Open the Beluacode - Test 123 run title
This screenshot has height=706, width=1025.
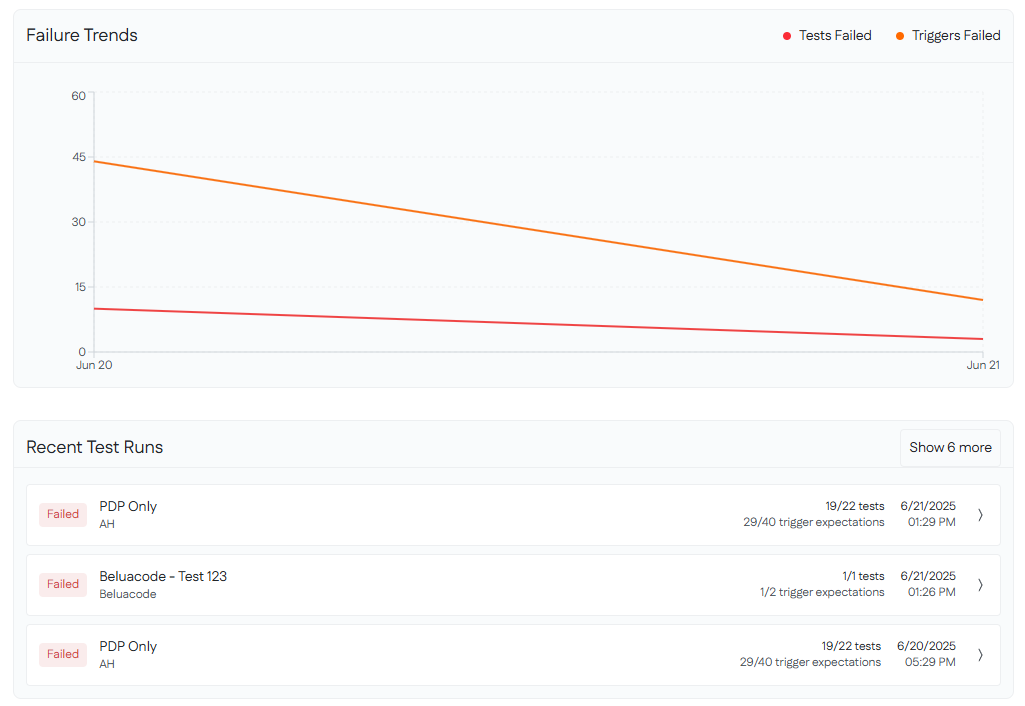pyautogui.click(x=163, y=576)
